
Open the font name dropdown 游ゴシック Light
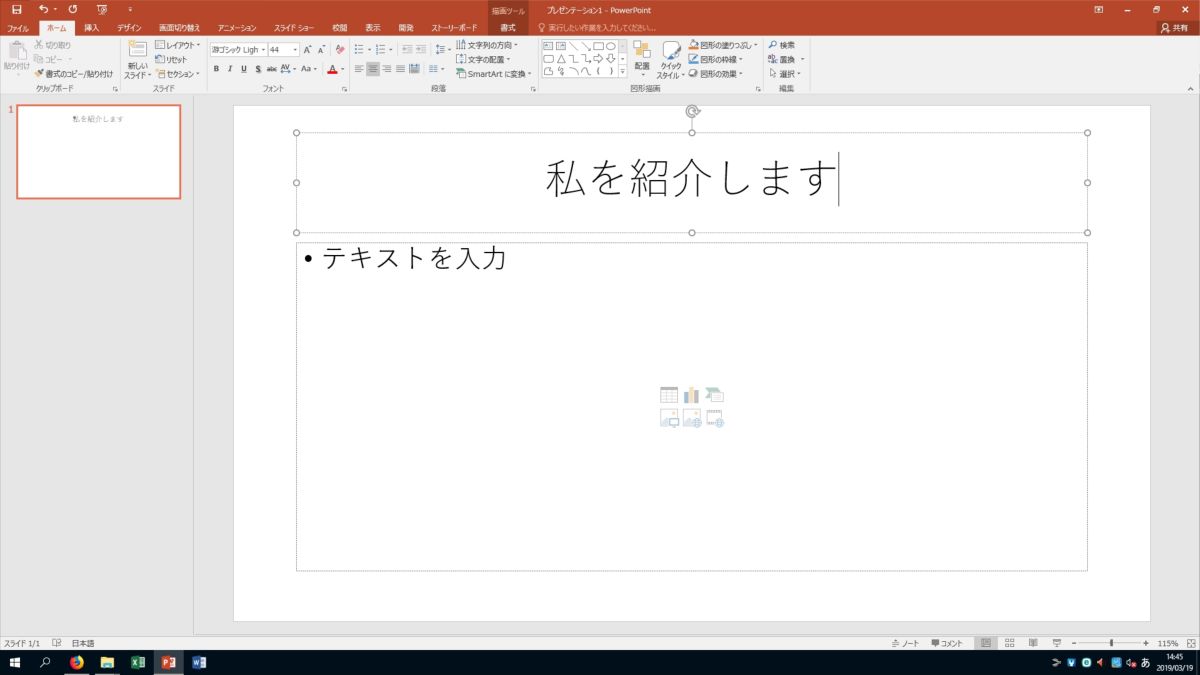click(237, 49)
